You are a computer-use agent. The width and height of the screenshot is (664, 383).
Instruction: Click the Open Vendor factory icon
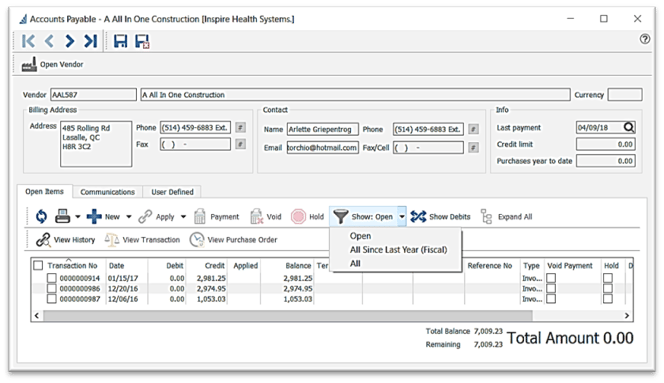coord(29,65)
